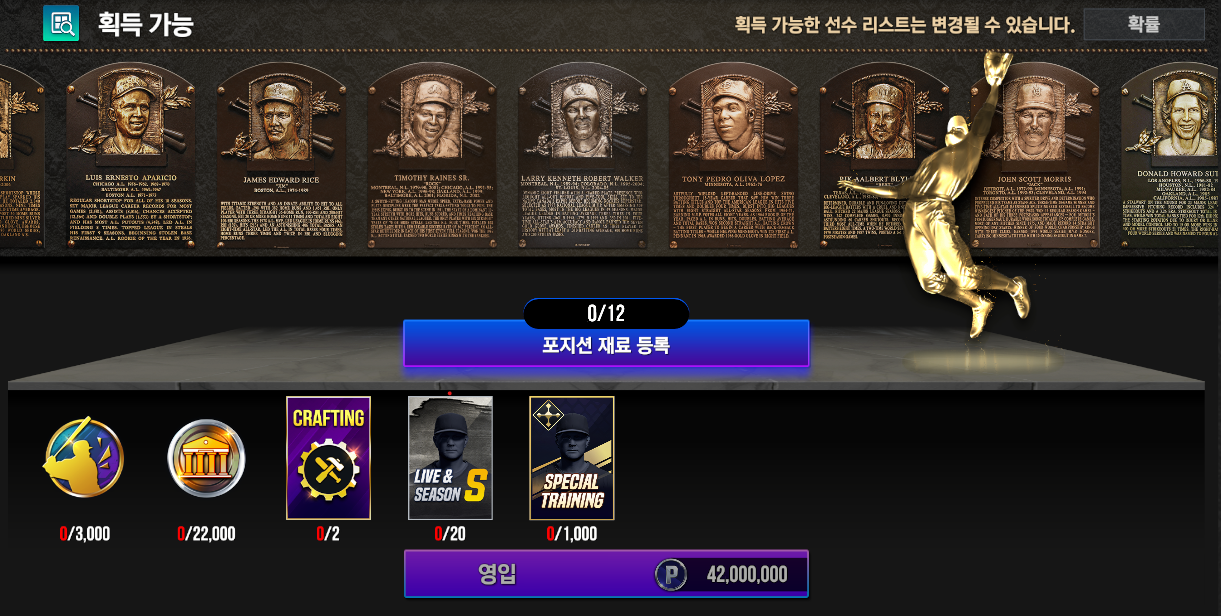Image resolution: width=1221 pixels, height=616 pixels.
Task: Click the P point currency icon
Action: coord(671,574)
